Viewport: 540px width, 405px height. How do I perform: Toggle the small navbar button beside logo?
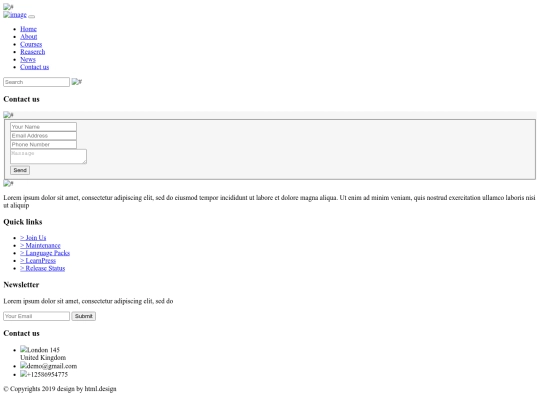(31, 16)
